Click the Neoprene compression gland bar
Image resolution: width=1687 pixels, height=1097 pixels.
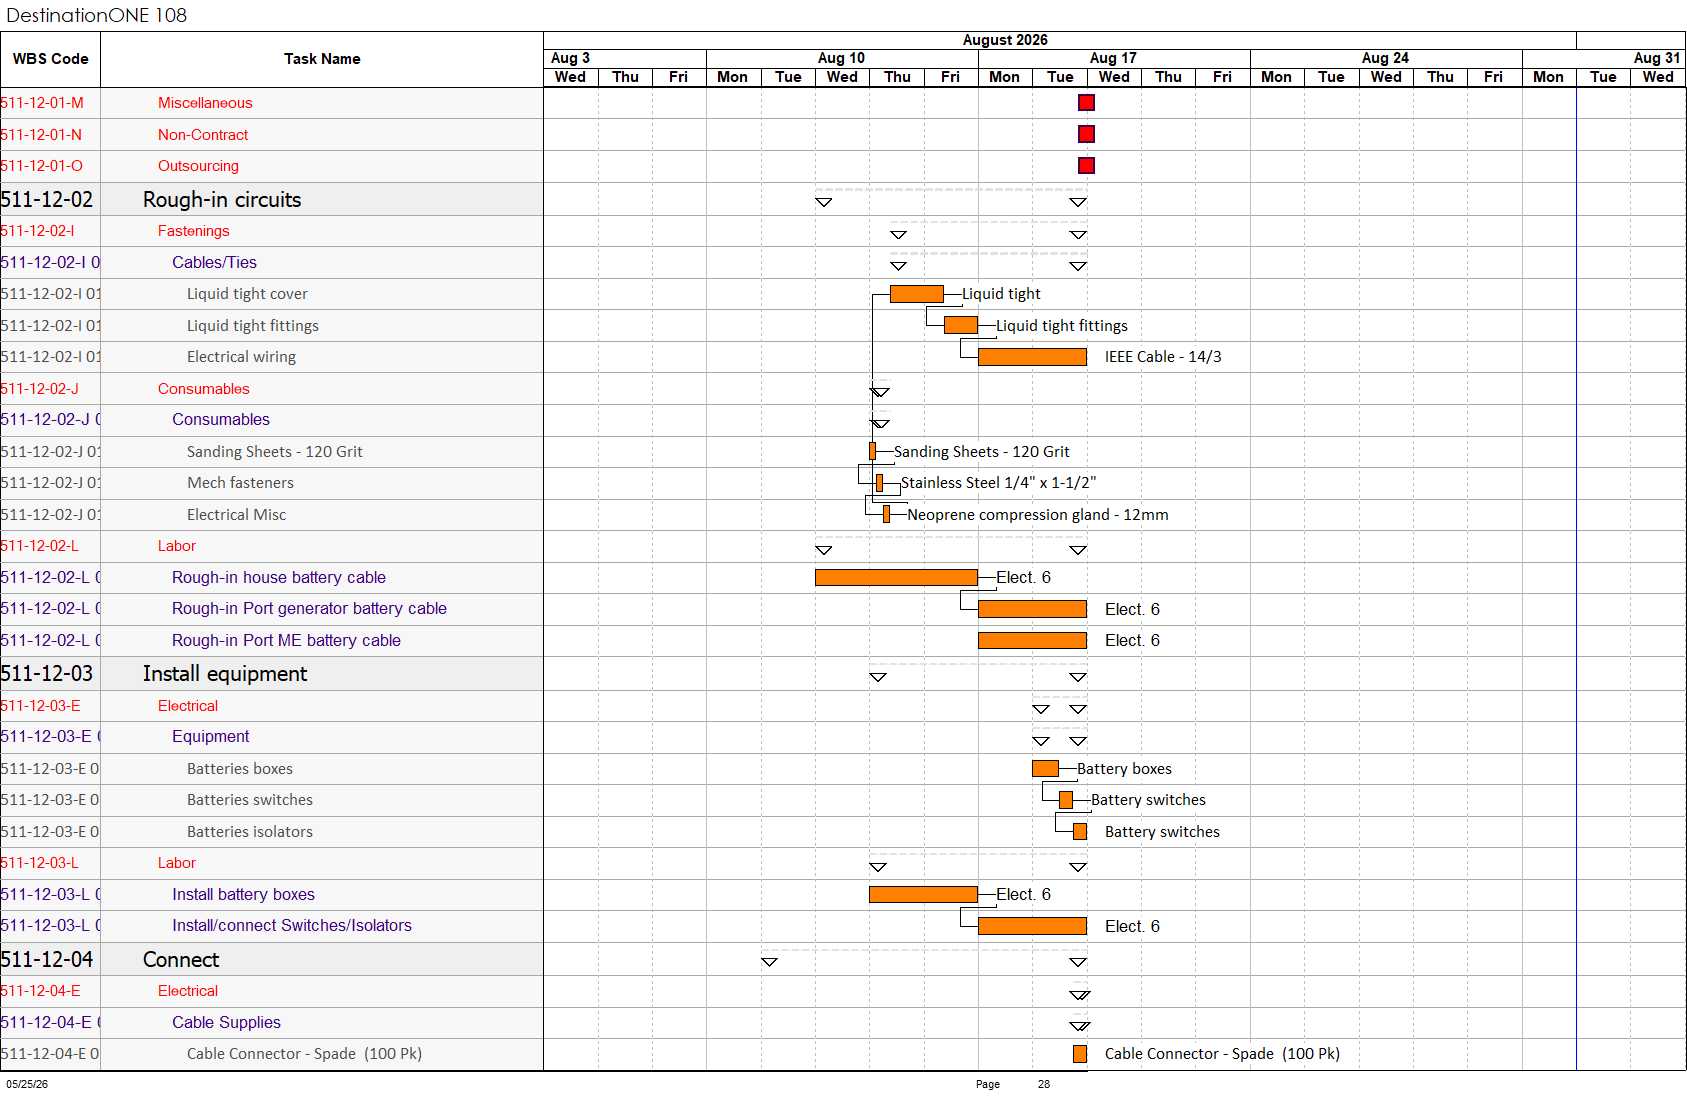pos(886,514)
